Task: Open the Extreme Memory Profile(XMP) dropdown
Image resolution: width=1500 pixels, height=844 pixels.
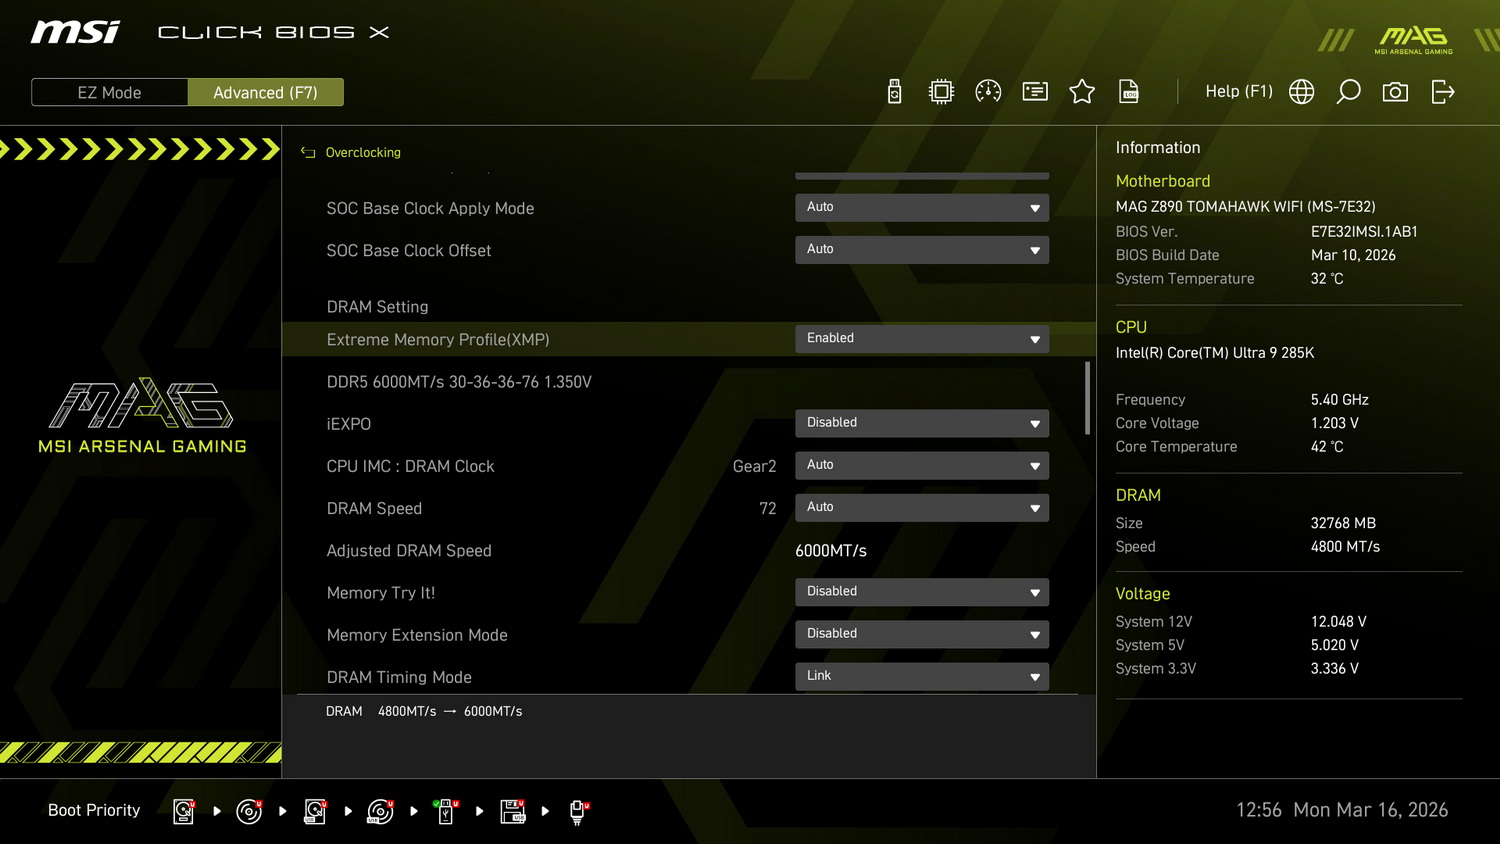Action: (922, 338)
